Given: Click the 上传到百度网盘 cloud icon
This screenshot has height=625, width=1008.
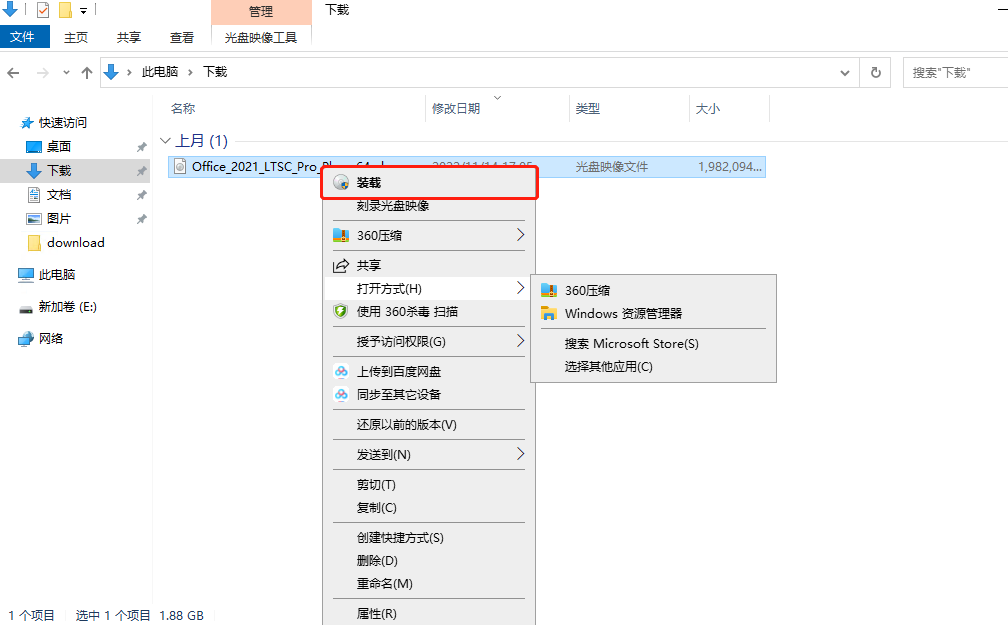Looking at the screenshot, I should coord(341,370).
